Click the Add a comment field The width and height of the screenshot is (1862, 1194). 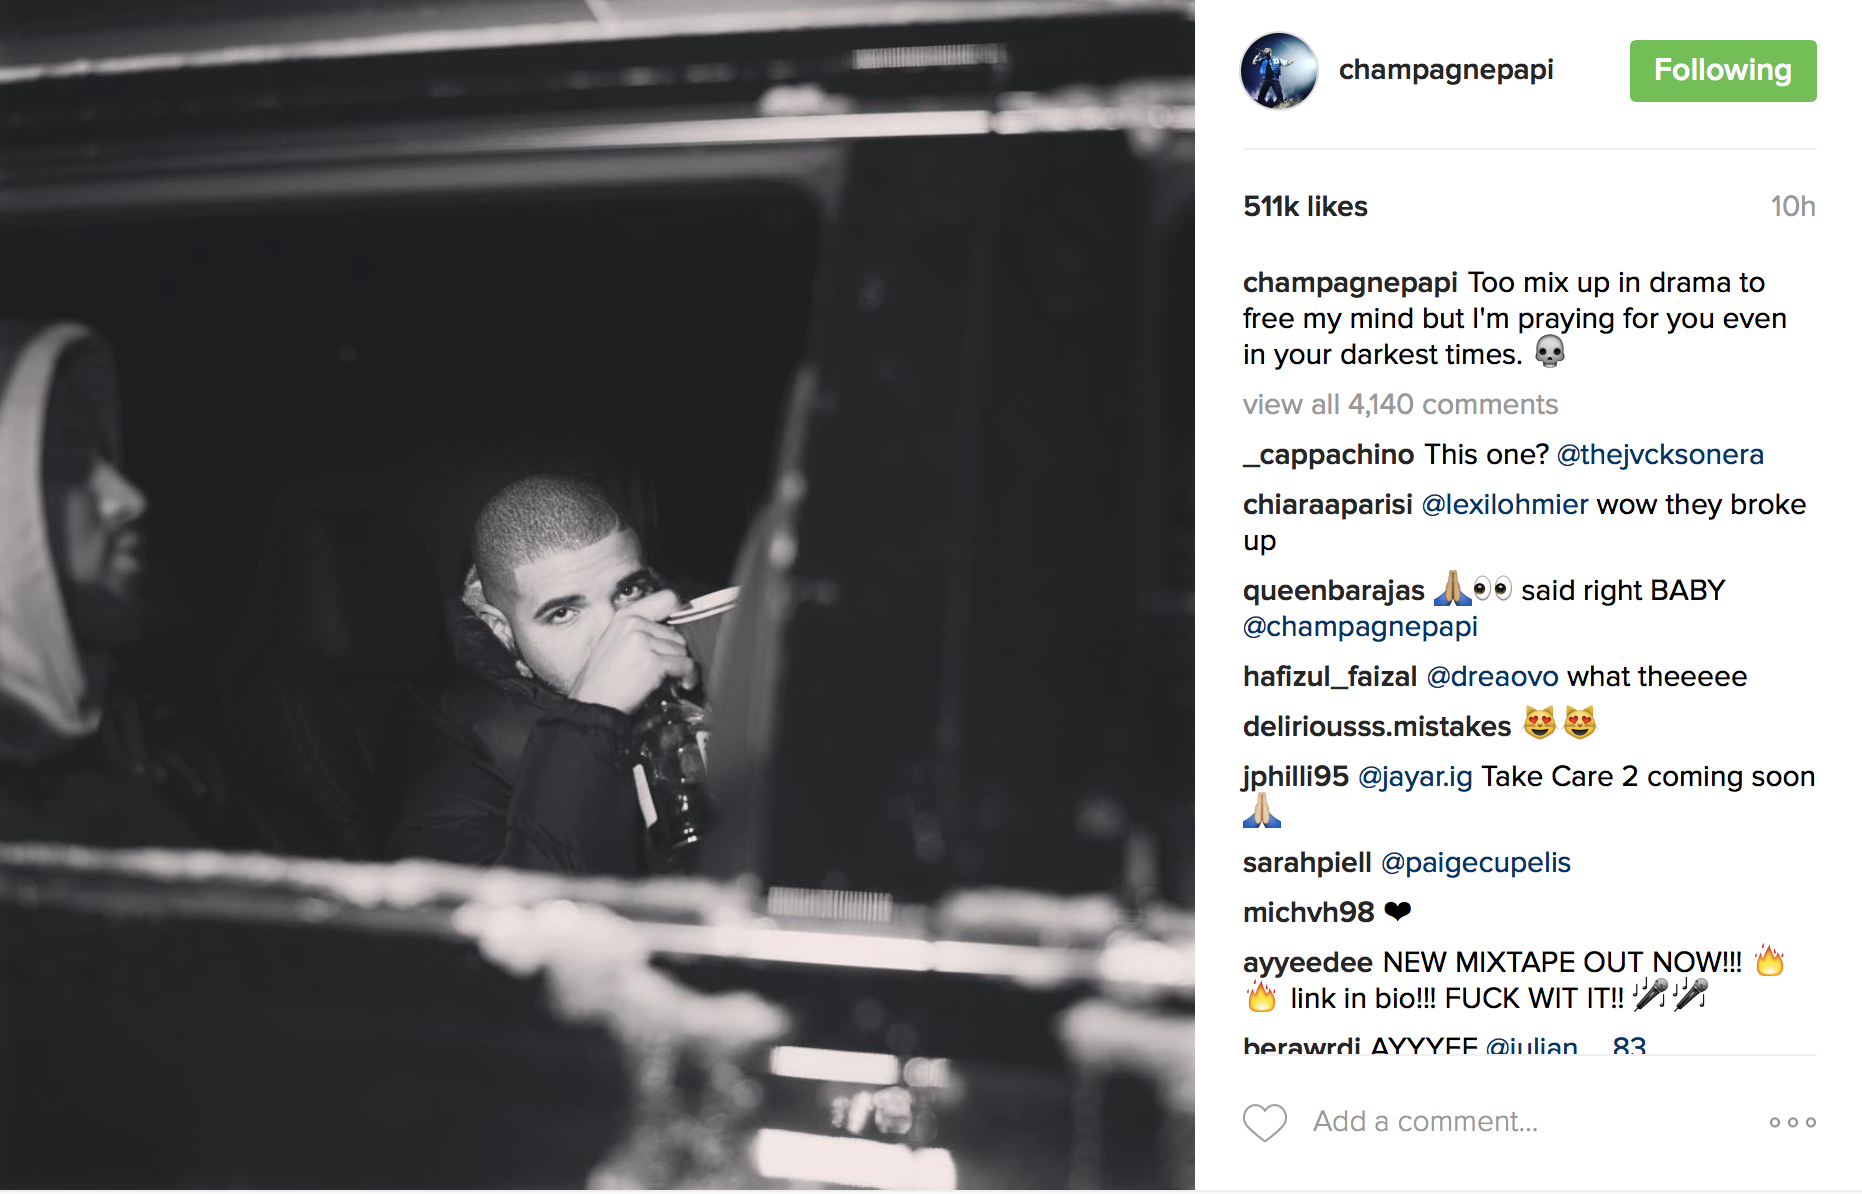(1425, 1122)
